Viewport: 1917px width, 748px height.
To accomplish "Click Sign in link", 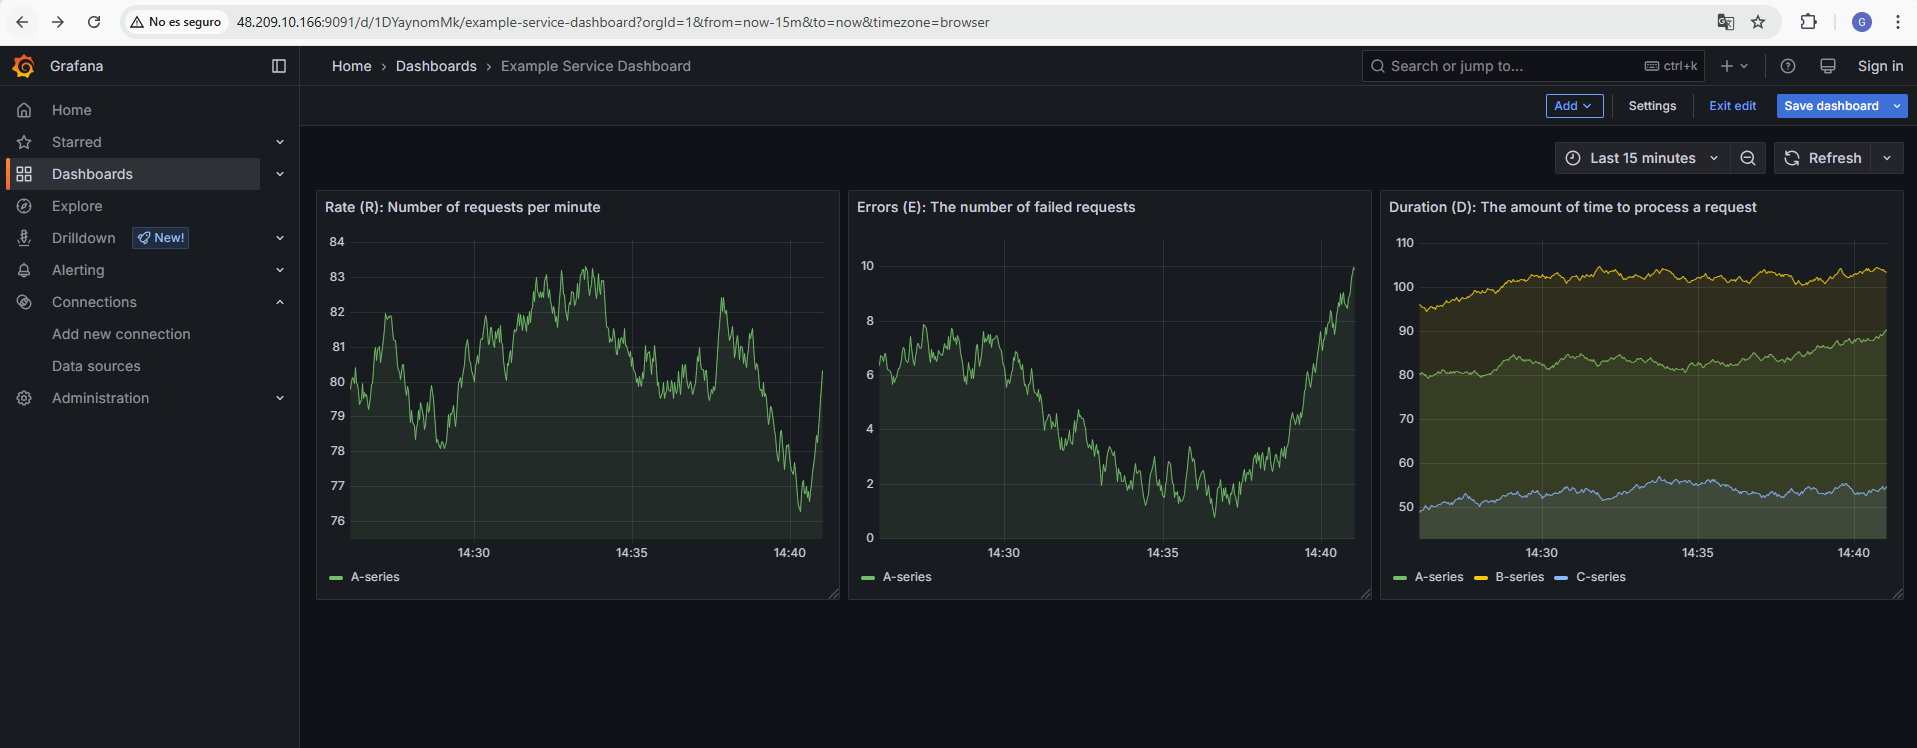I will click(x=1880, y=66).
